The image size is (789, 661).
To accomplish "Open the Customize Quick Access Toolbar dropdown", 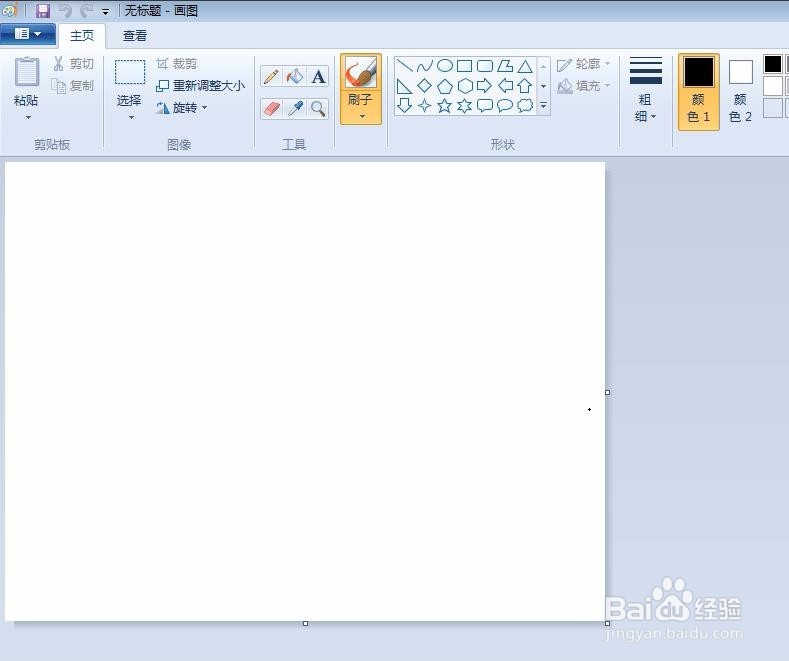I will (x=106, y=12).
